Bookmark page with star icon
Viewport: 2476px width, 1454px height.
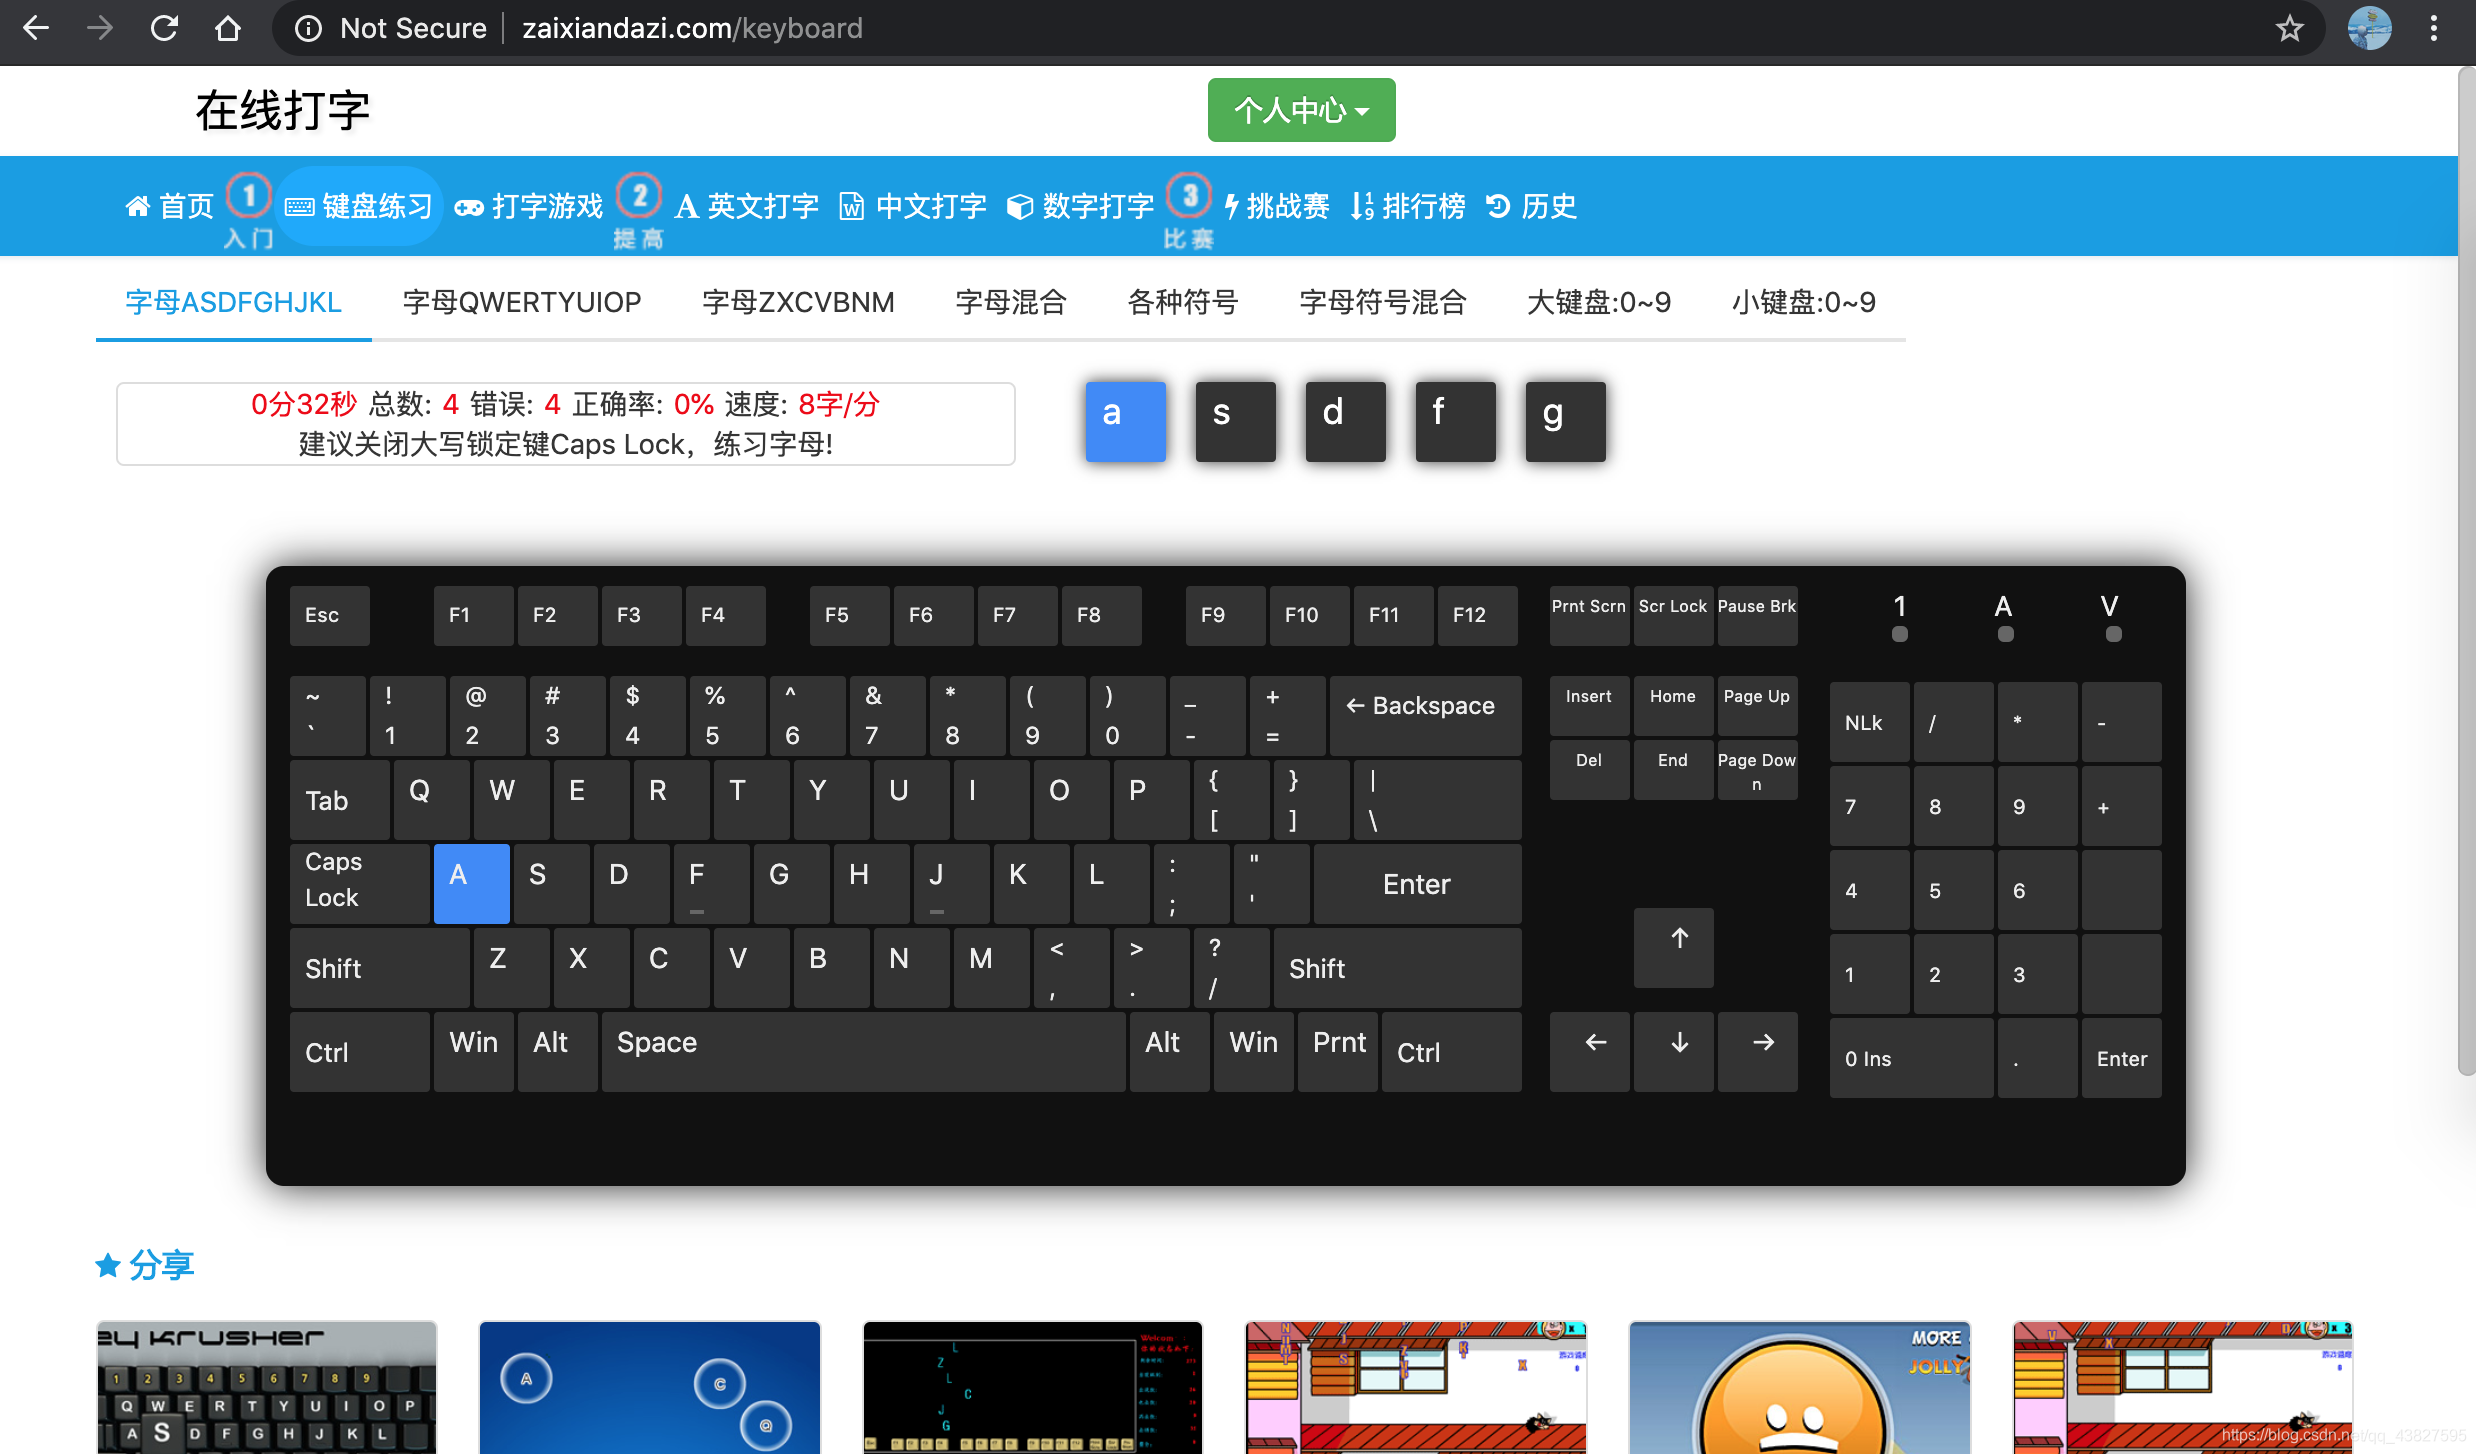click(x=2289, y=28)
